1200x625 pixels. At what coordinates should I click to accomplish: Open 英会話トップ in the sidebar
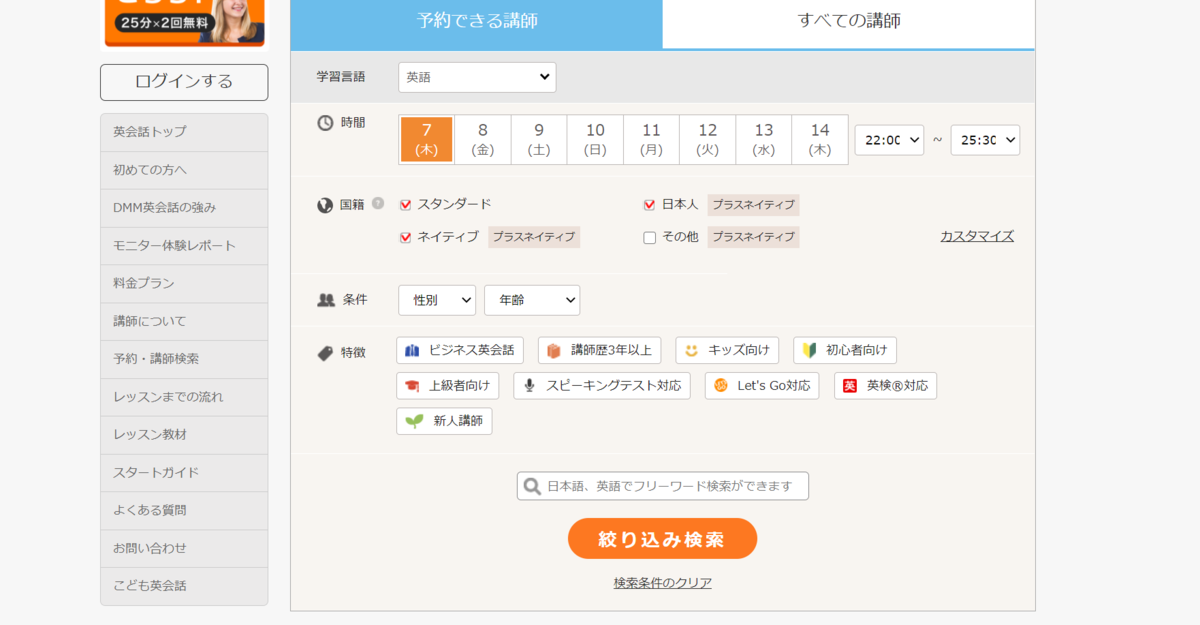(x=184, y=132)
